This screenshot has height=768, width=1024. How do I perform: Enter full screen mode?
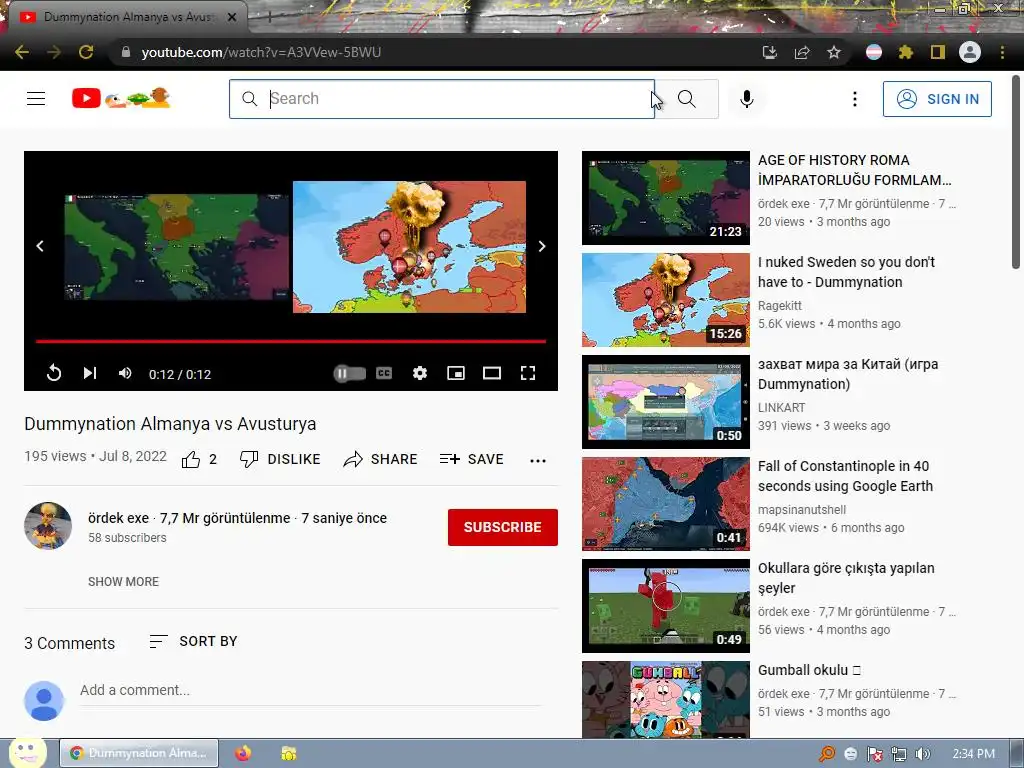click(528, 373)
